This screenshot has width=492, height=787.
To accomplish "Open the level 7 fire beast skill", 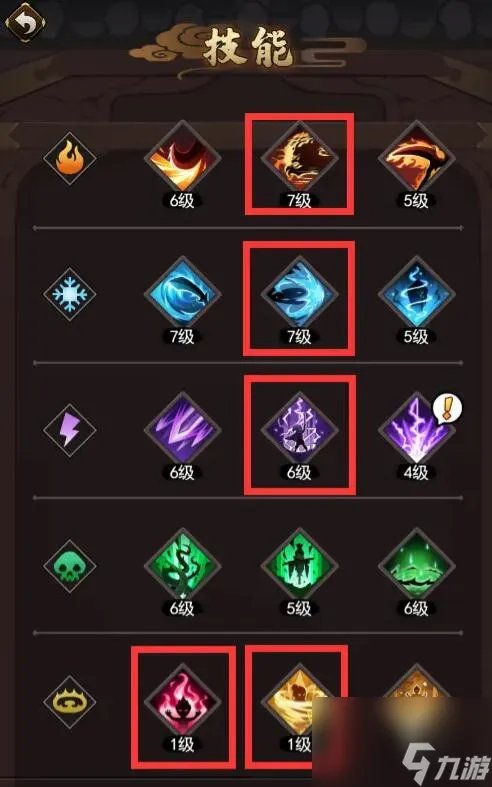I will [299, 160].
